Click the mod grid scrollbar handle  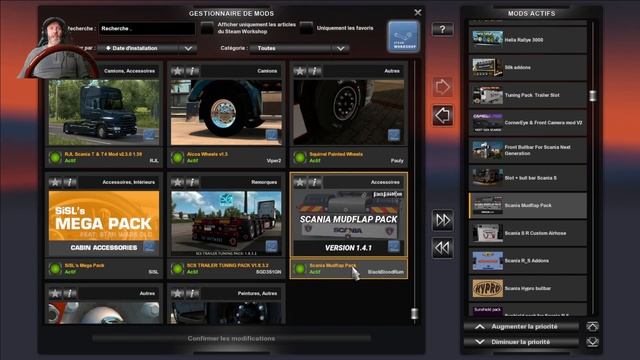[414, 313]
